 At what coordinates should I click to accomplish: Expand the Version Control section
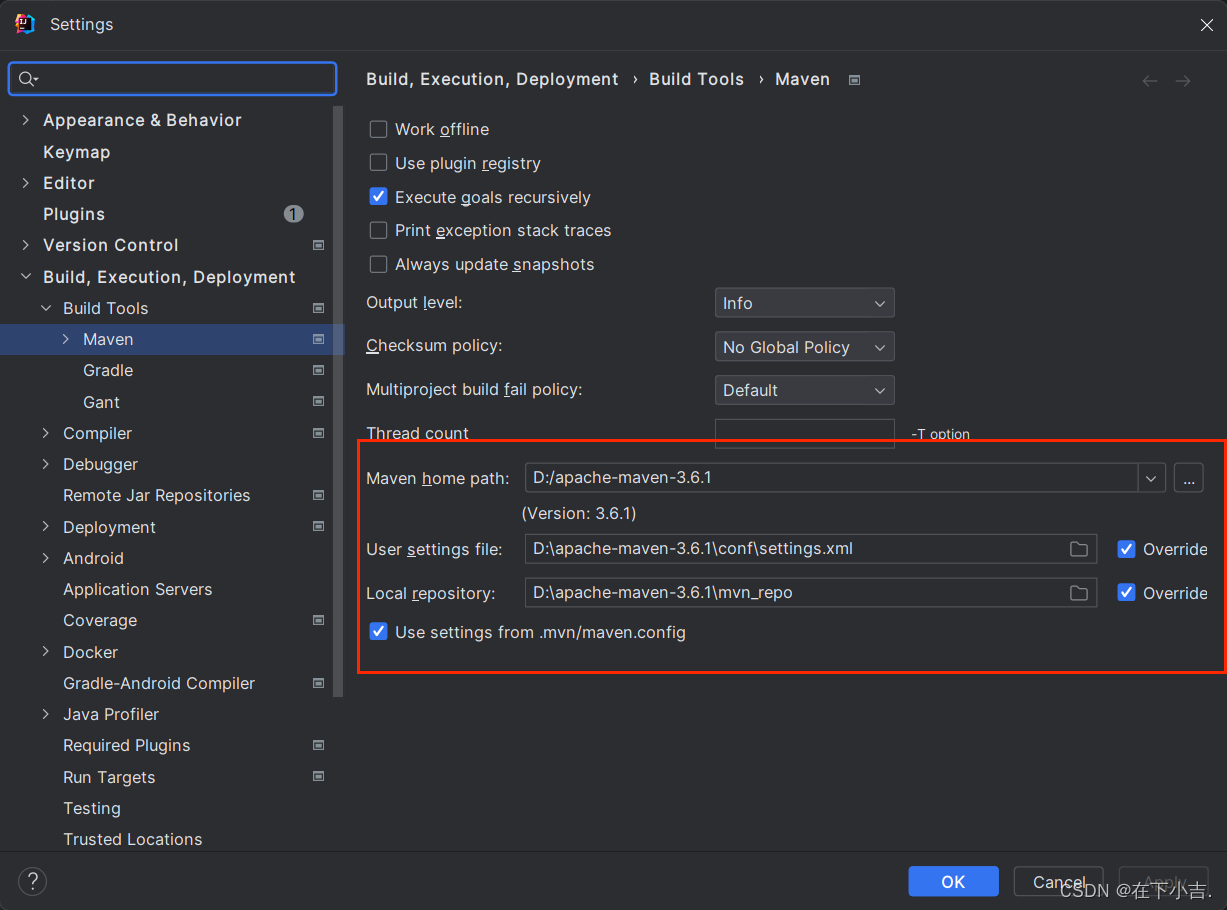(x=26, y=245)
